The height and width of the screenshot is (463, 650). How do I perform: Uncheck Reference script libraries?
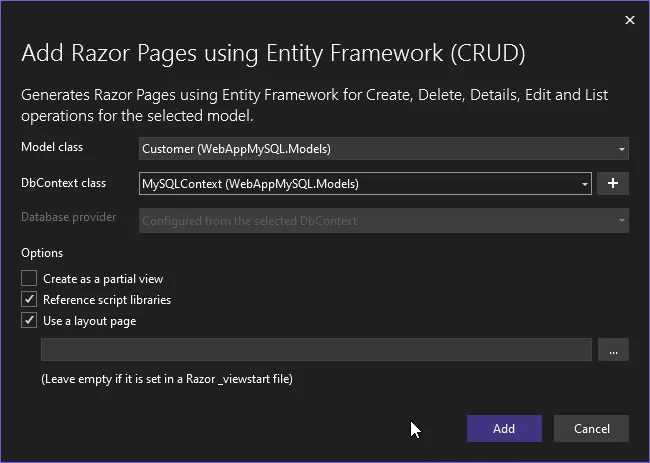[30, 300]
